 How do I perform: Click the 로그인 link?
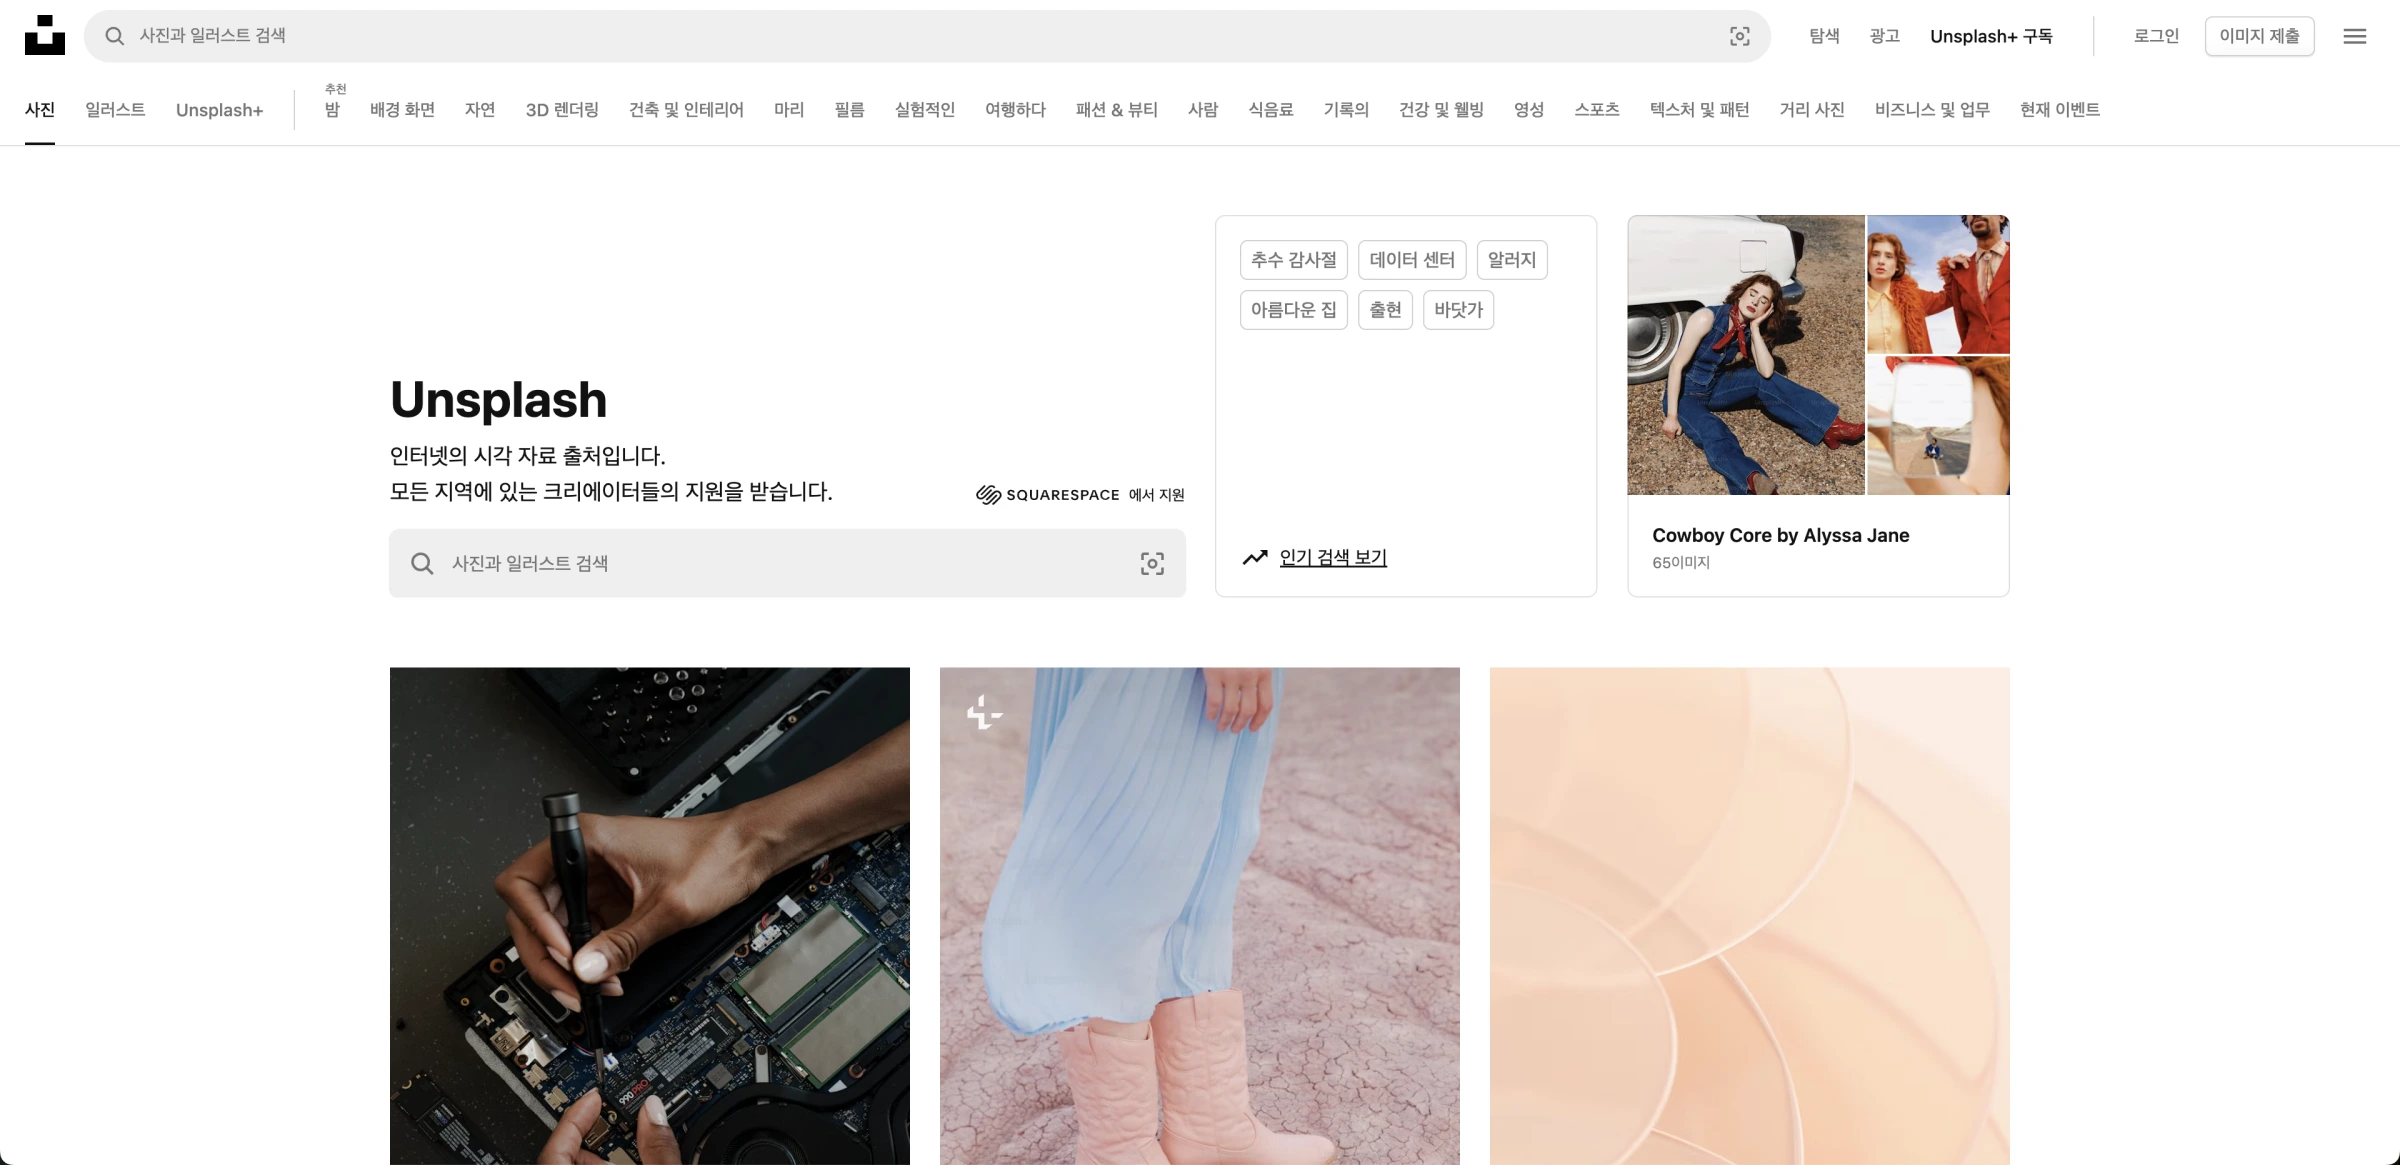(2156, 36)
